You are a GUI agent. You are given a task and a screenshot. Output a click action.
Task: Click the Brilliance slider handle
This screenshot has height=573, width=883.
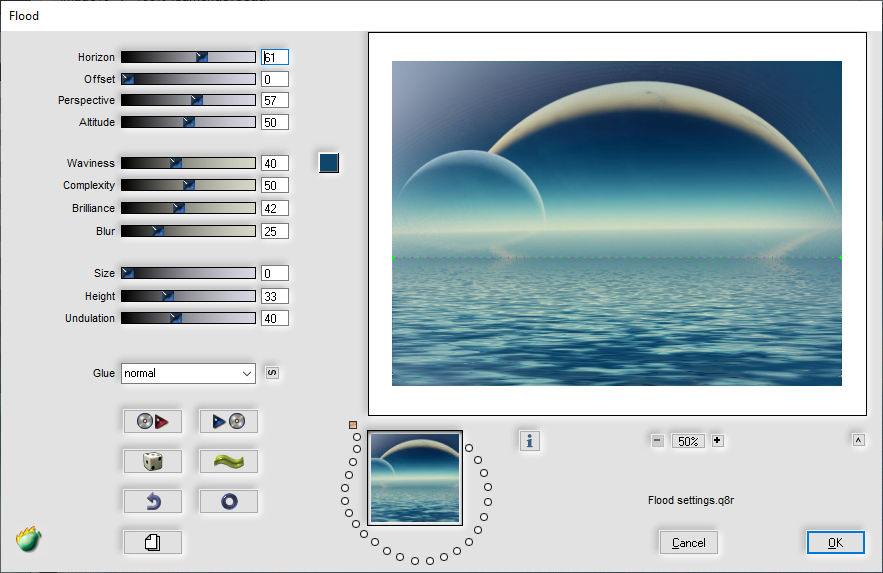tap(179, 208)
